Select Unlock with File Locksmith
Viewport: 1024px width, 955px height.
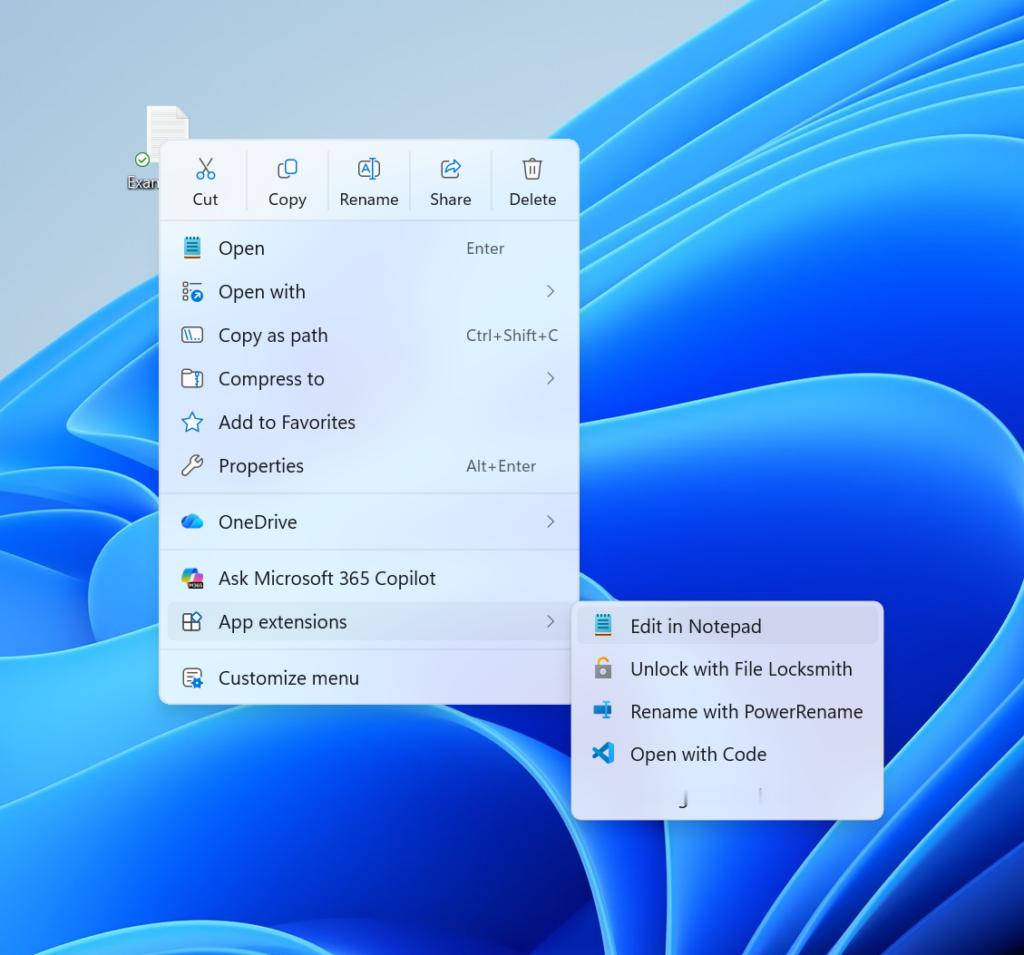[x=727, y=668]
